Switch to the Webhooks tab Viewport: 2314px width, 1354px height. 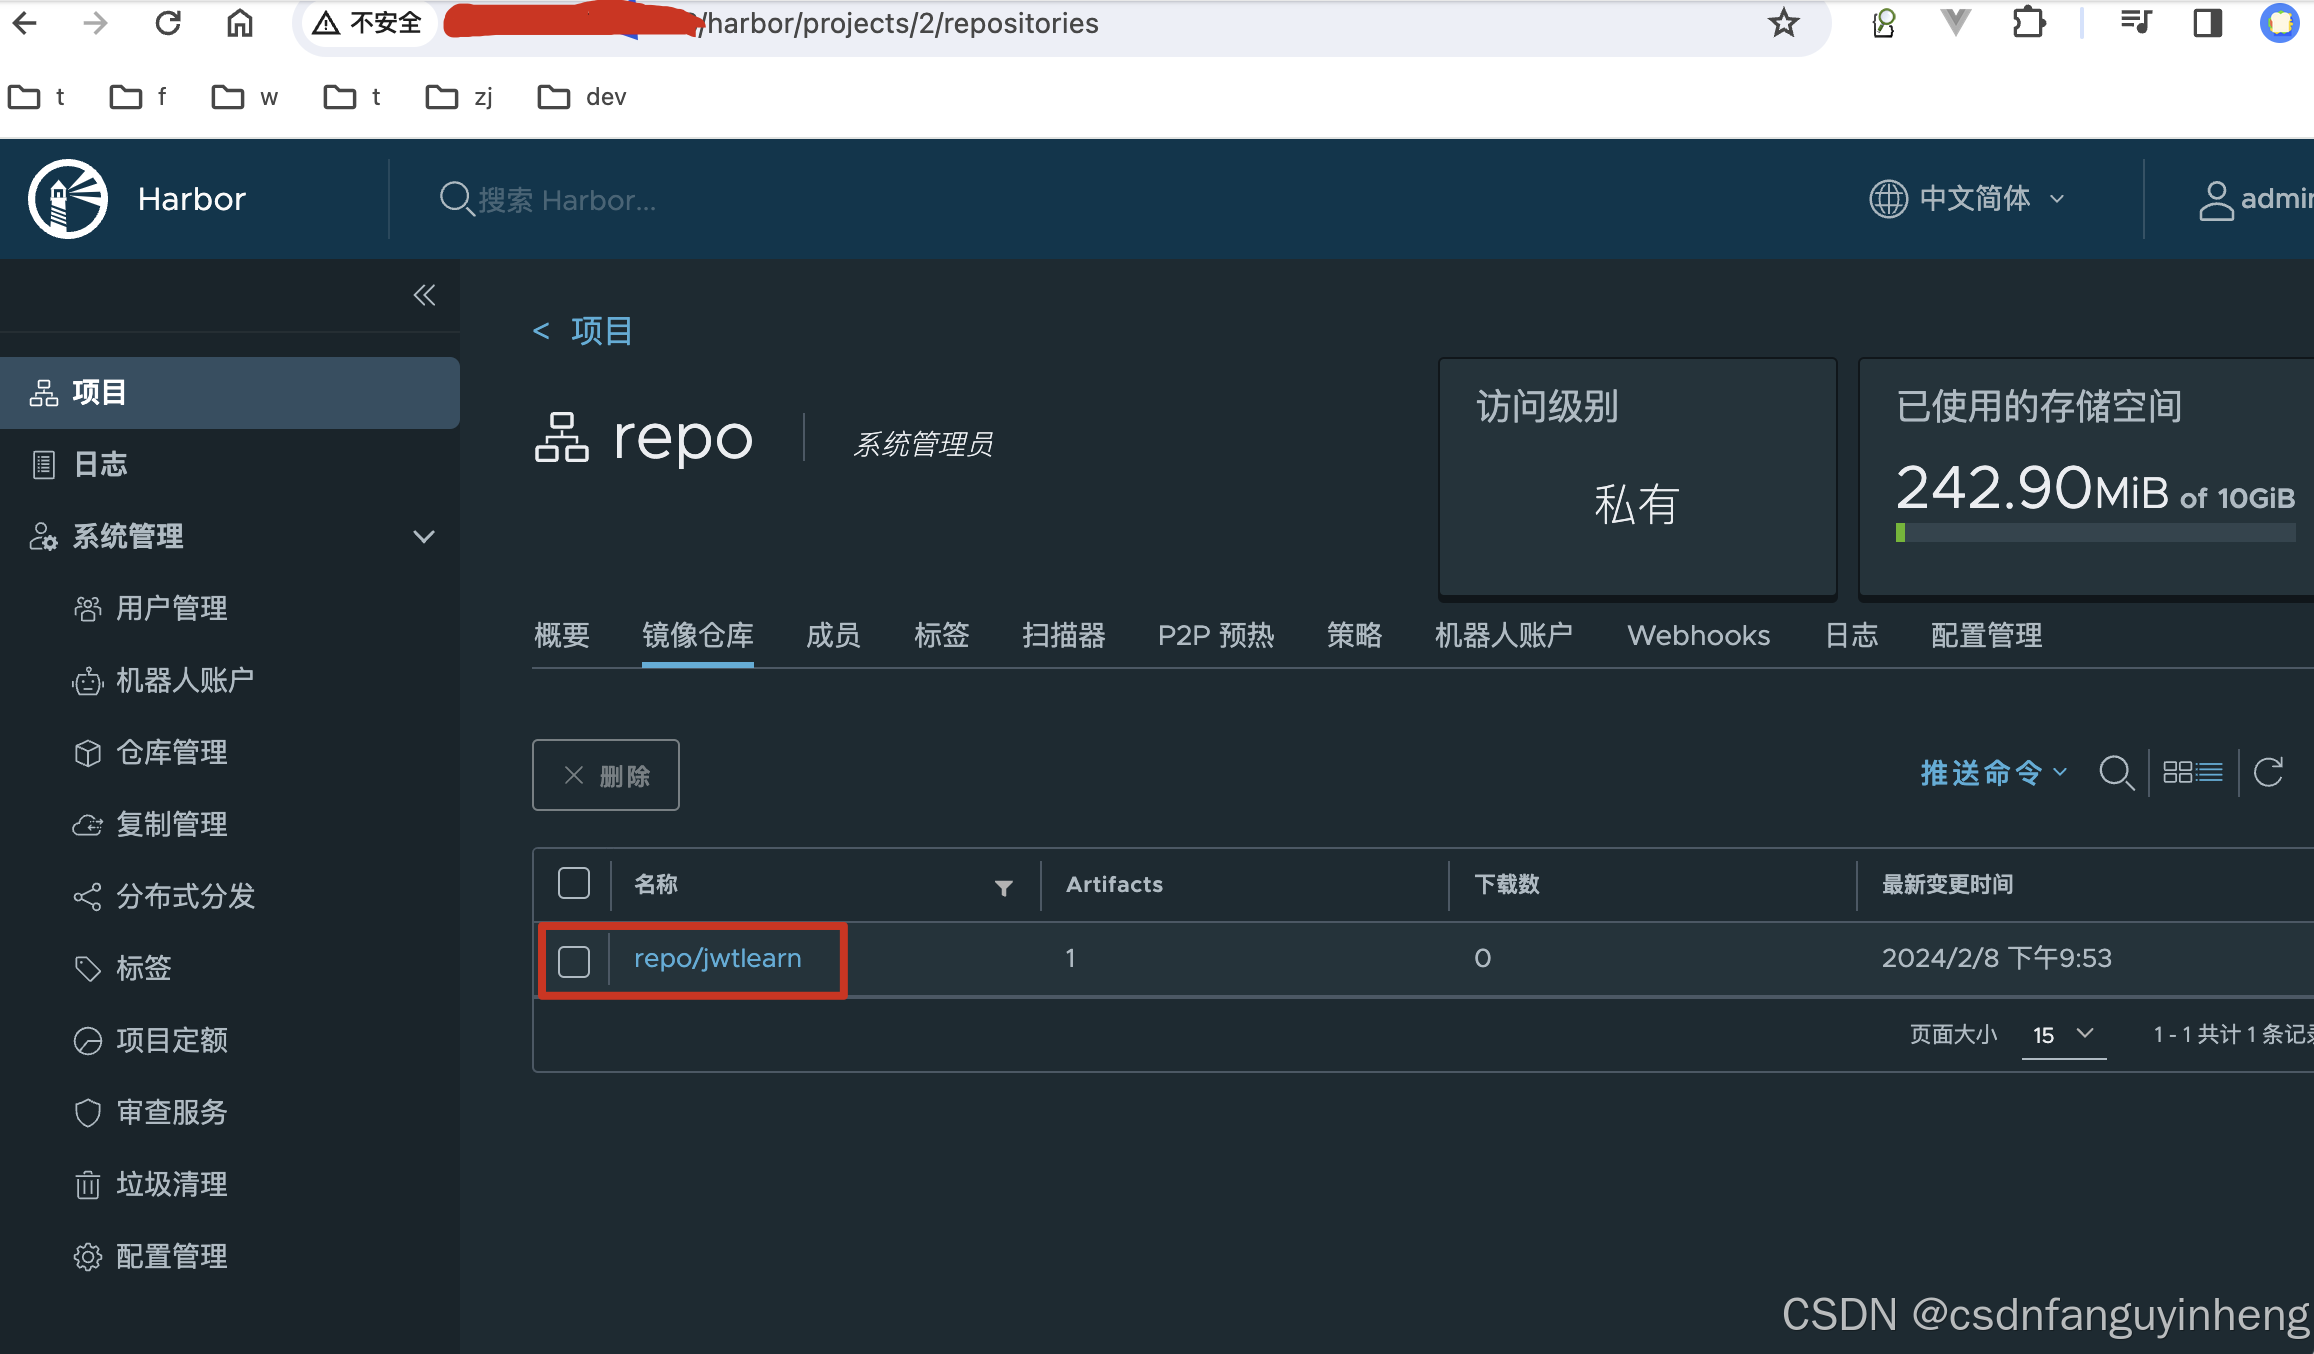point(1699,635)
